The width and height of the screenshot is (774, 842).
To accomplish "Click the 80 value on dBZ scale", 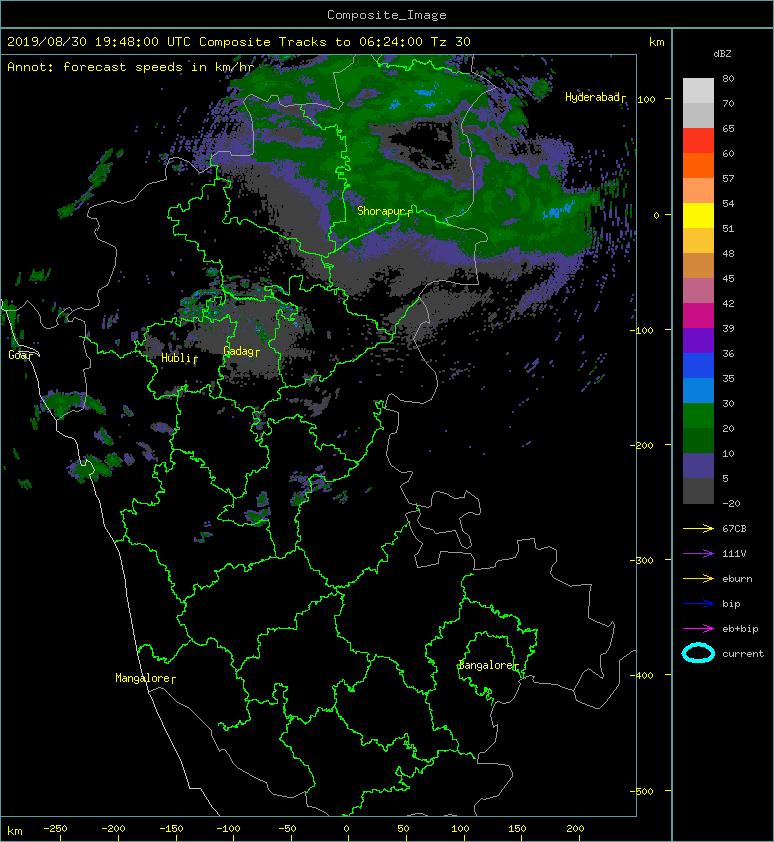I will click(728, 78).
